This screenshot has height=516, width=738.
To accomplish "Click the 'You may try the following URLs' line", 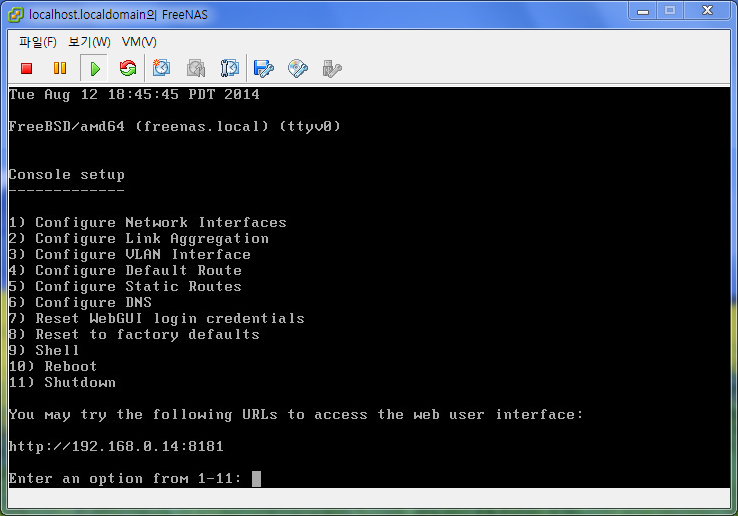I will [x=296, y=415].
